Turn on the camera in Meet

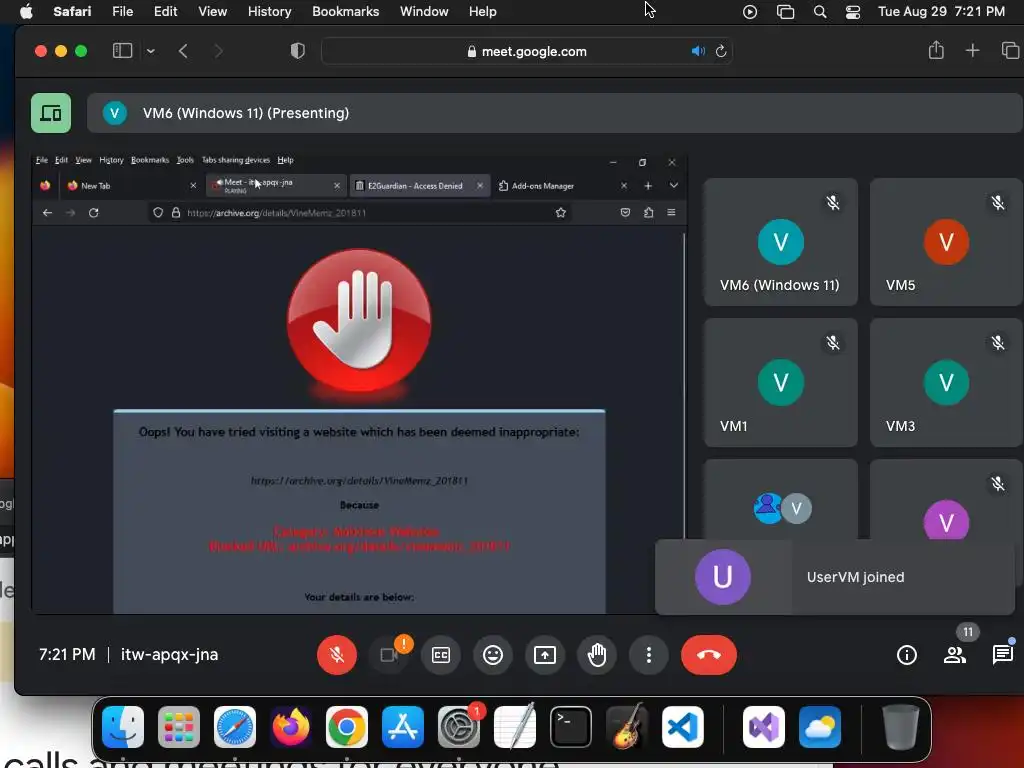coord(389,654)
